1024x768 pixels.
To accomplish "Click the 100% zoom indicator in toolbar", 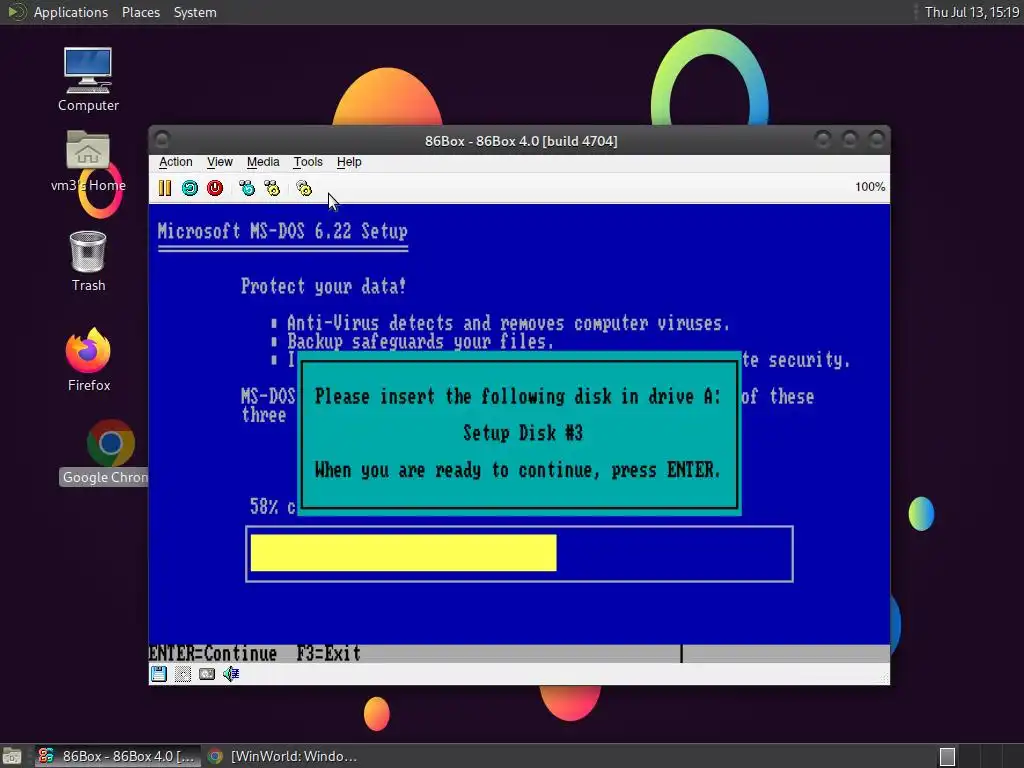I will pyautogui.click(x=870, y=187).
